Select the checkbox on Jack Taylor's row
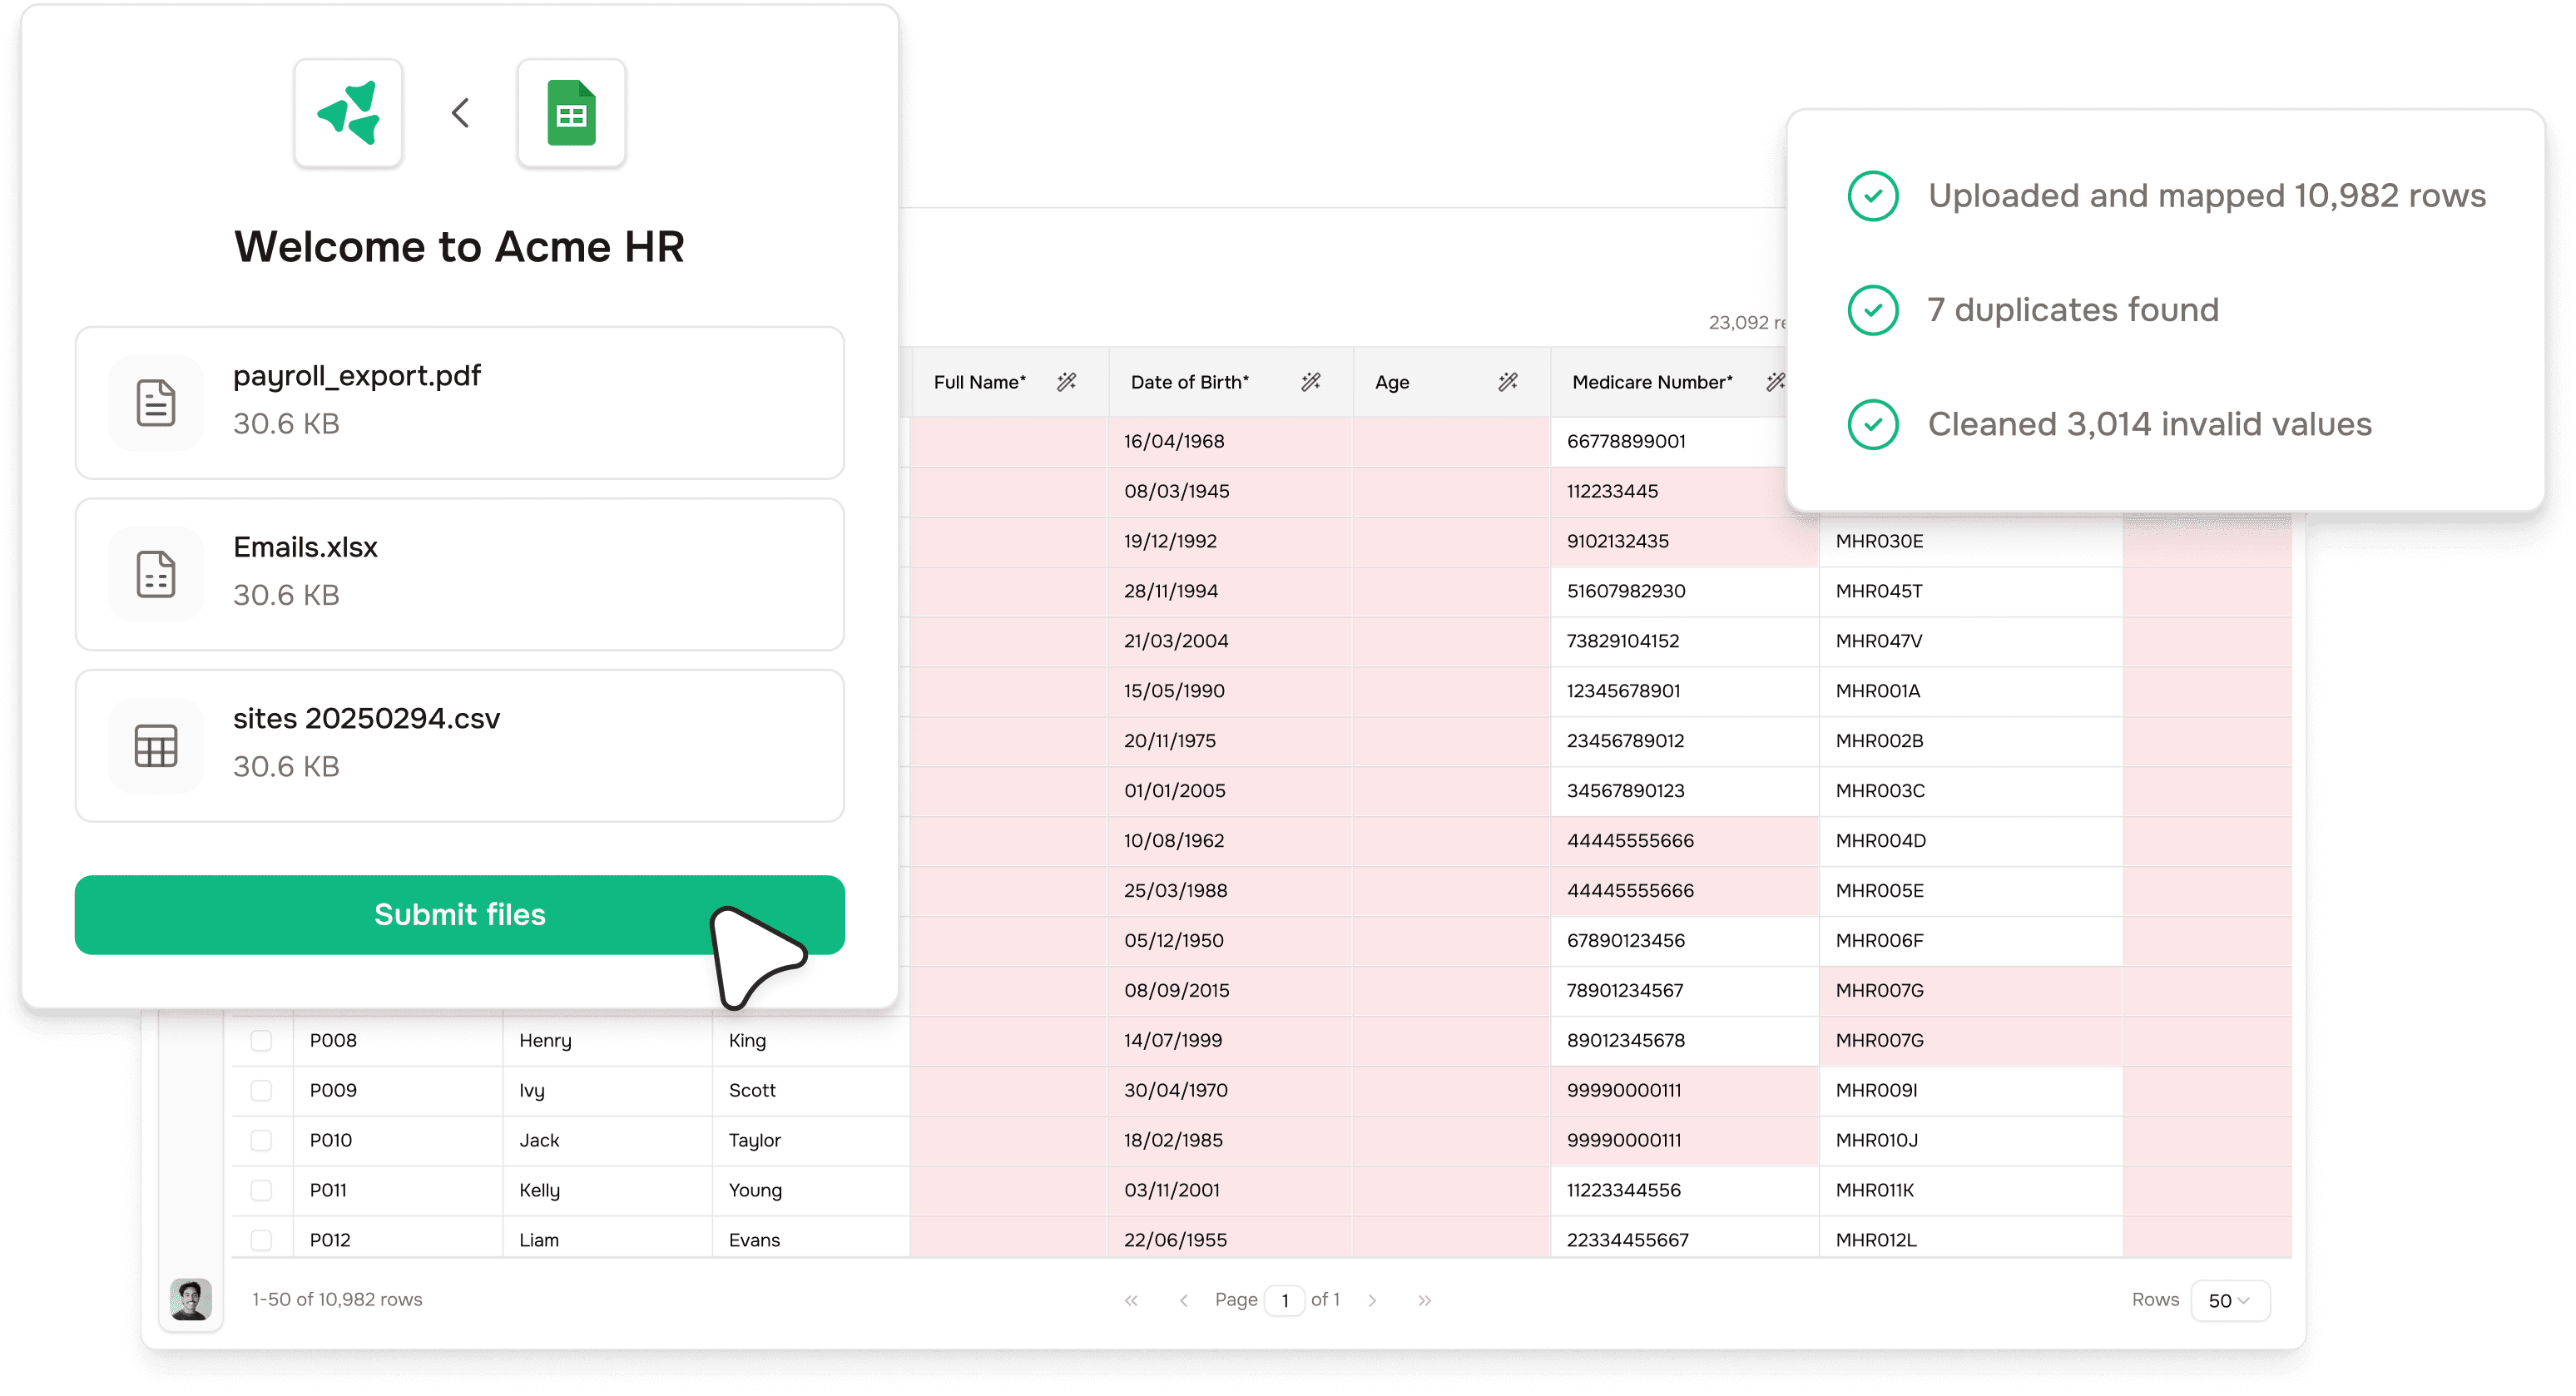The width and height of the screenshot is (2576, 1396). click(x=261, y=1140)
